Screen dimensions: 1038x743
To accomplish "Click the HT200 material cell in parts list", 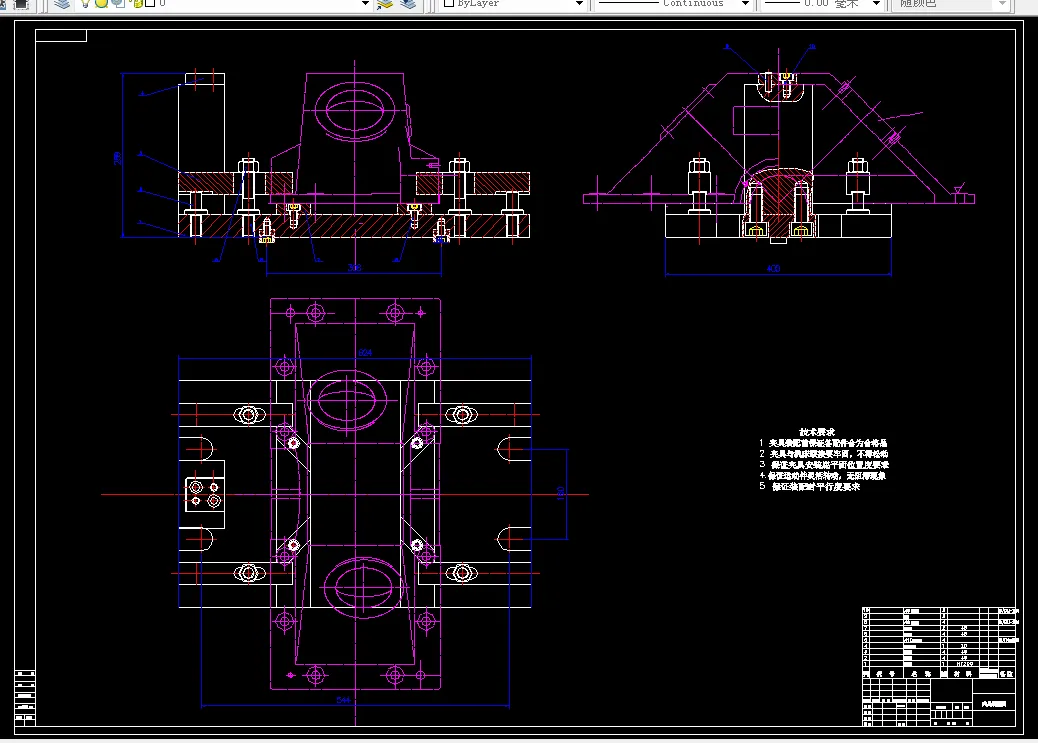I will tap(965, 664).
